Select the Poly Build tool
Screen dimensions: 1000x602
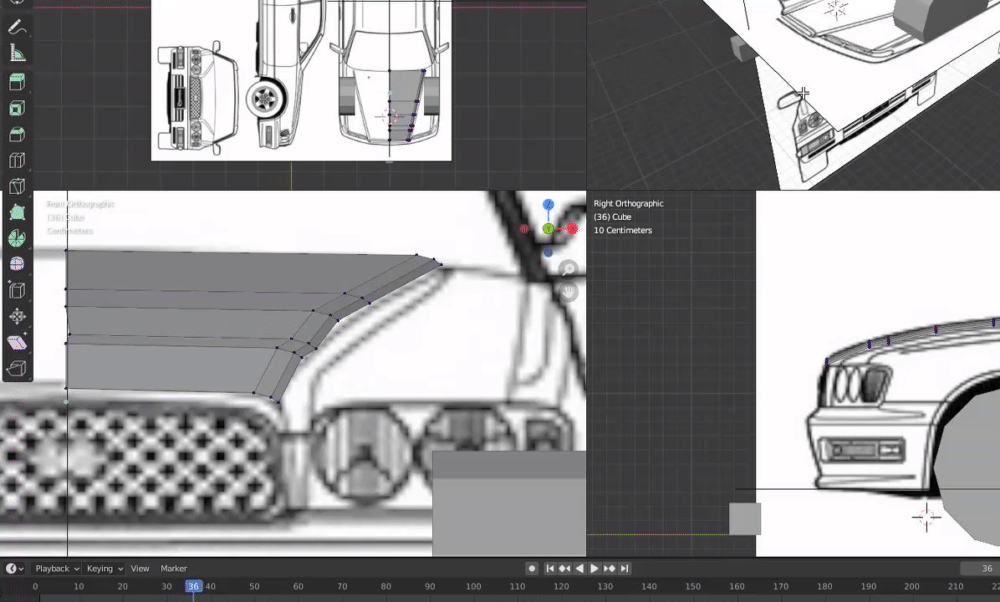(17, 212)
